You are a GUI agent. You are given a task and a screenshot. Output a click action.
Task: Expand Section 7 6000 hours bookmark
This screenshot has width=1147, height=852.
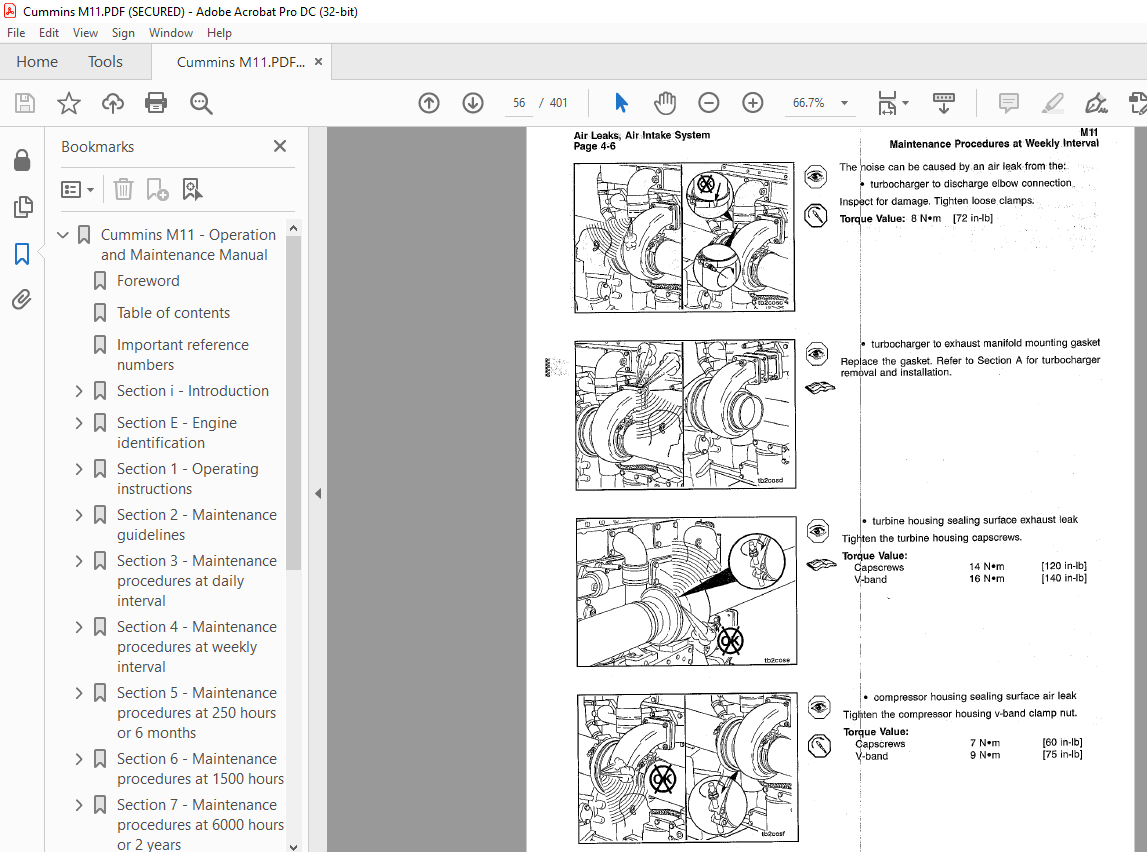[79, 805]
